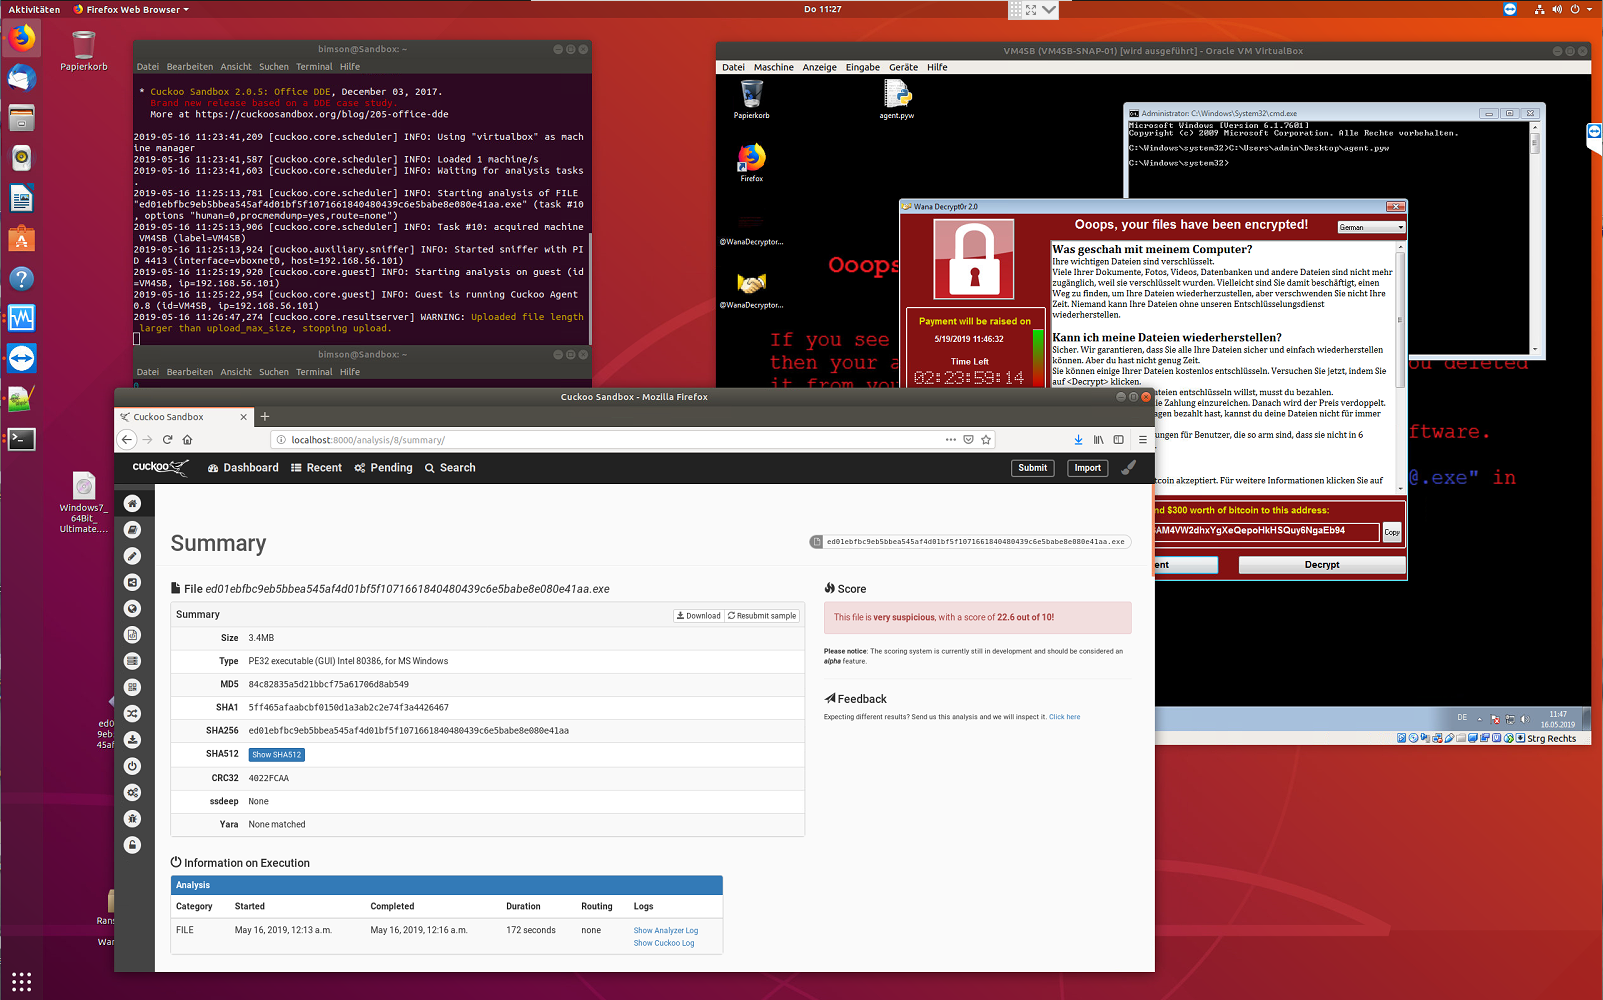Open the Cuckoo sidebar home icon
Viewport: 1603px width, 1000px height.
[132, 503]
